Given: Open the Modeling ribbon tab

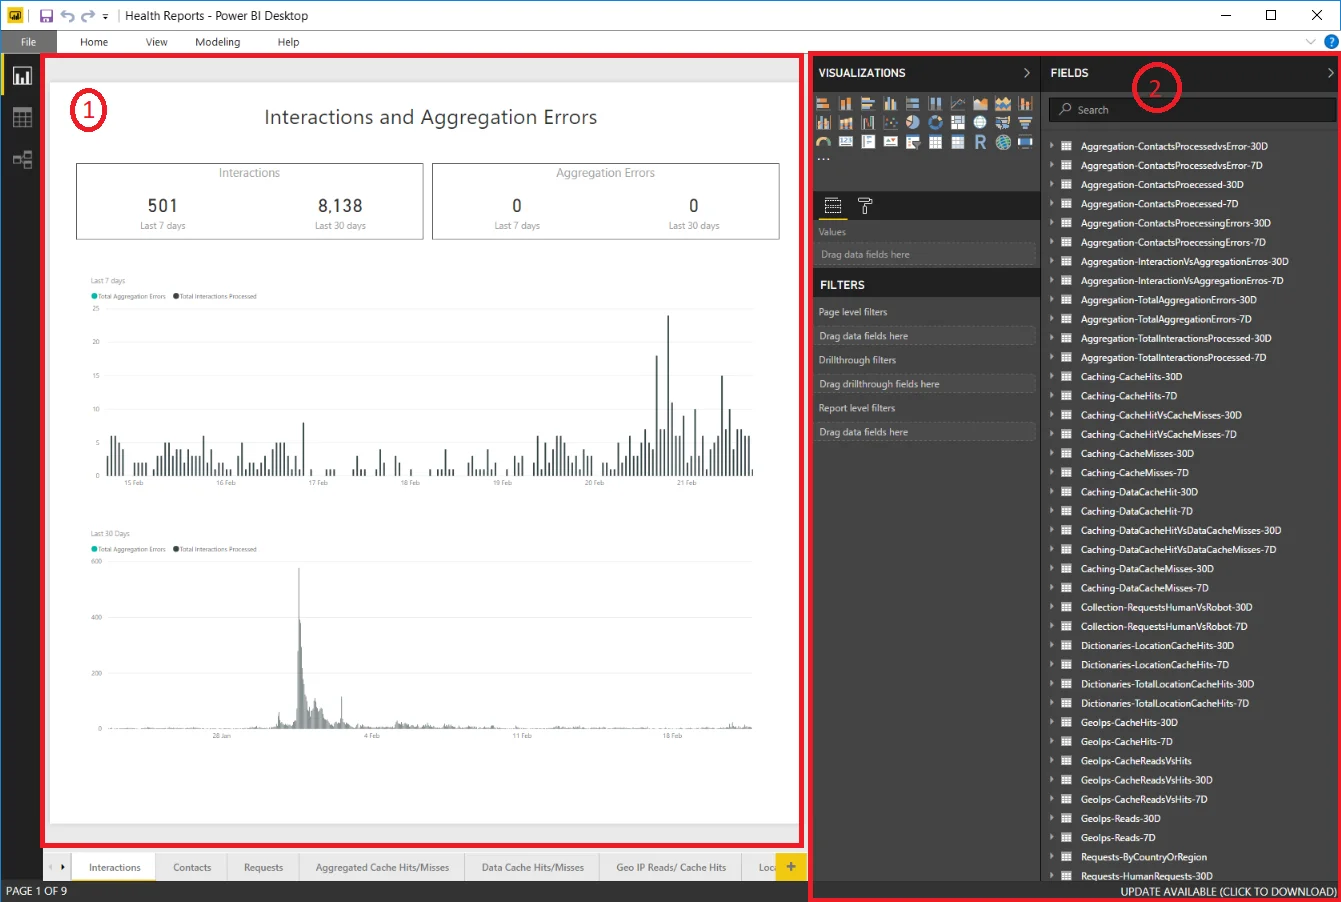Looking at the screenshot, I should tap(218, 42).
